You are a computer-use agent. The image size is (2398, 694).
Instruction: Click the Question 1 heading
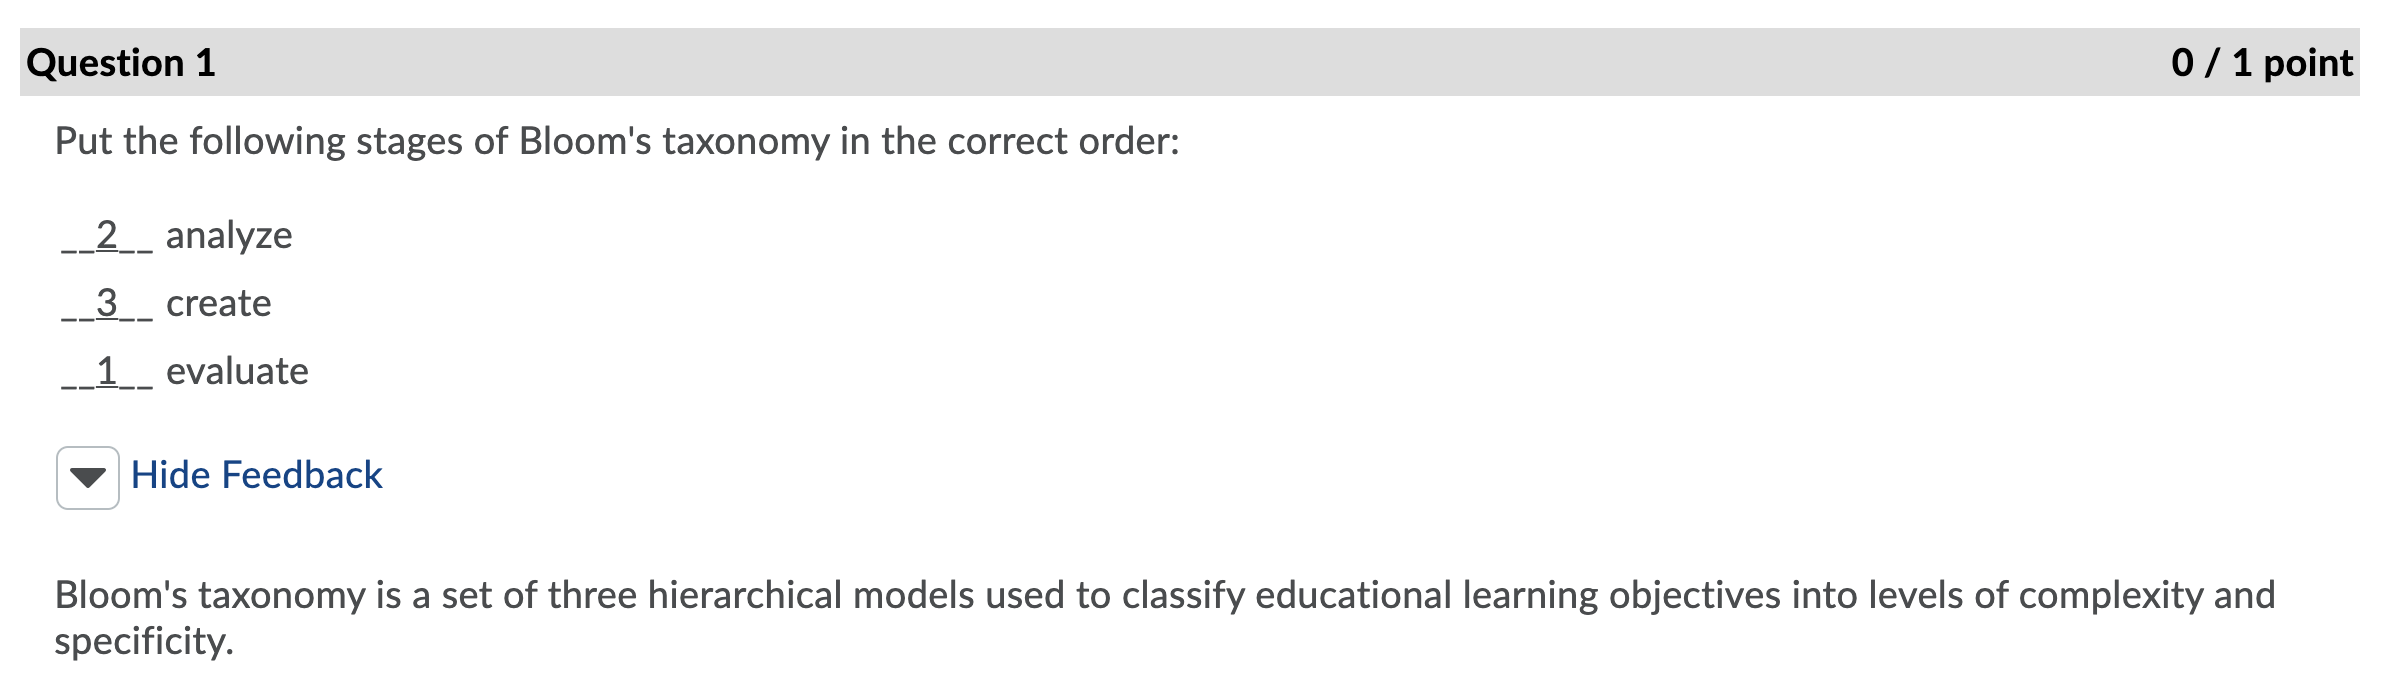coord(121,63)
